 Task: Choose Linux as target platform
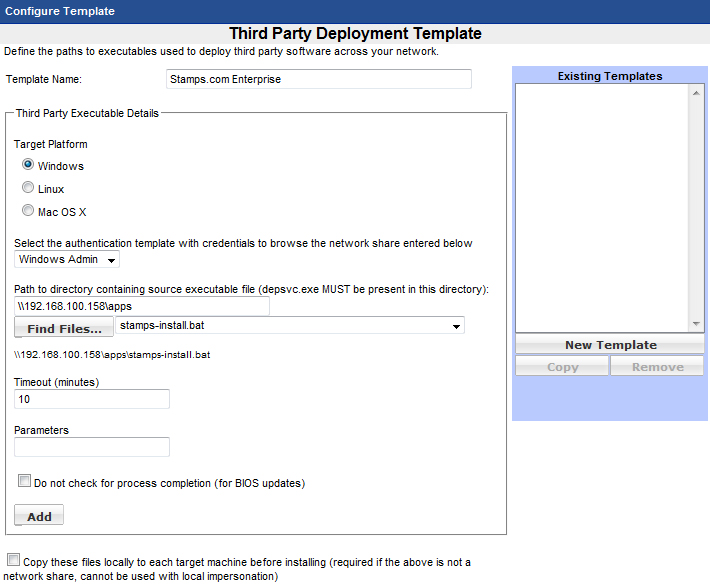(x=28, y=188)
